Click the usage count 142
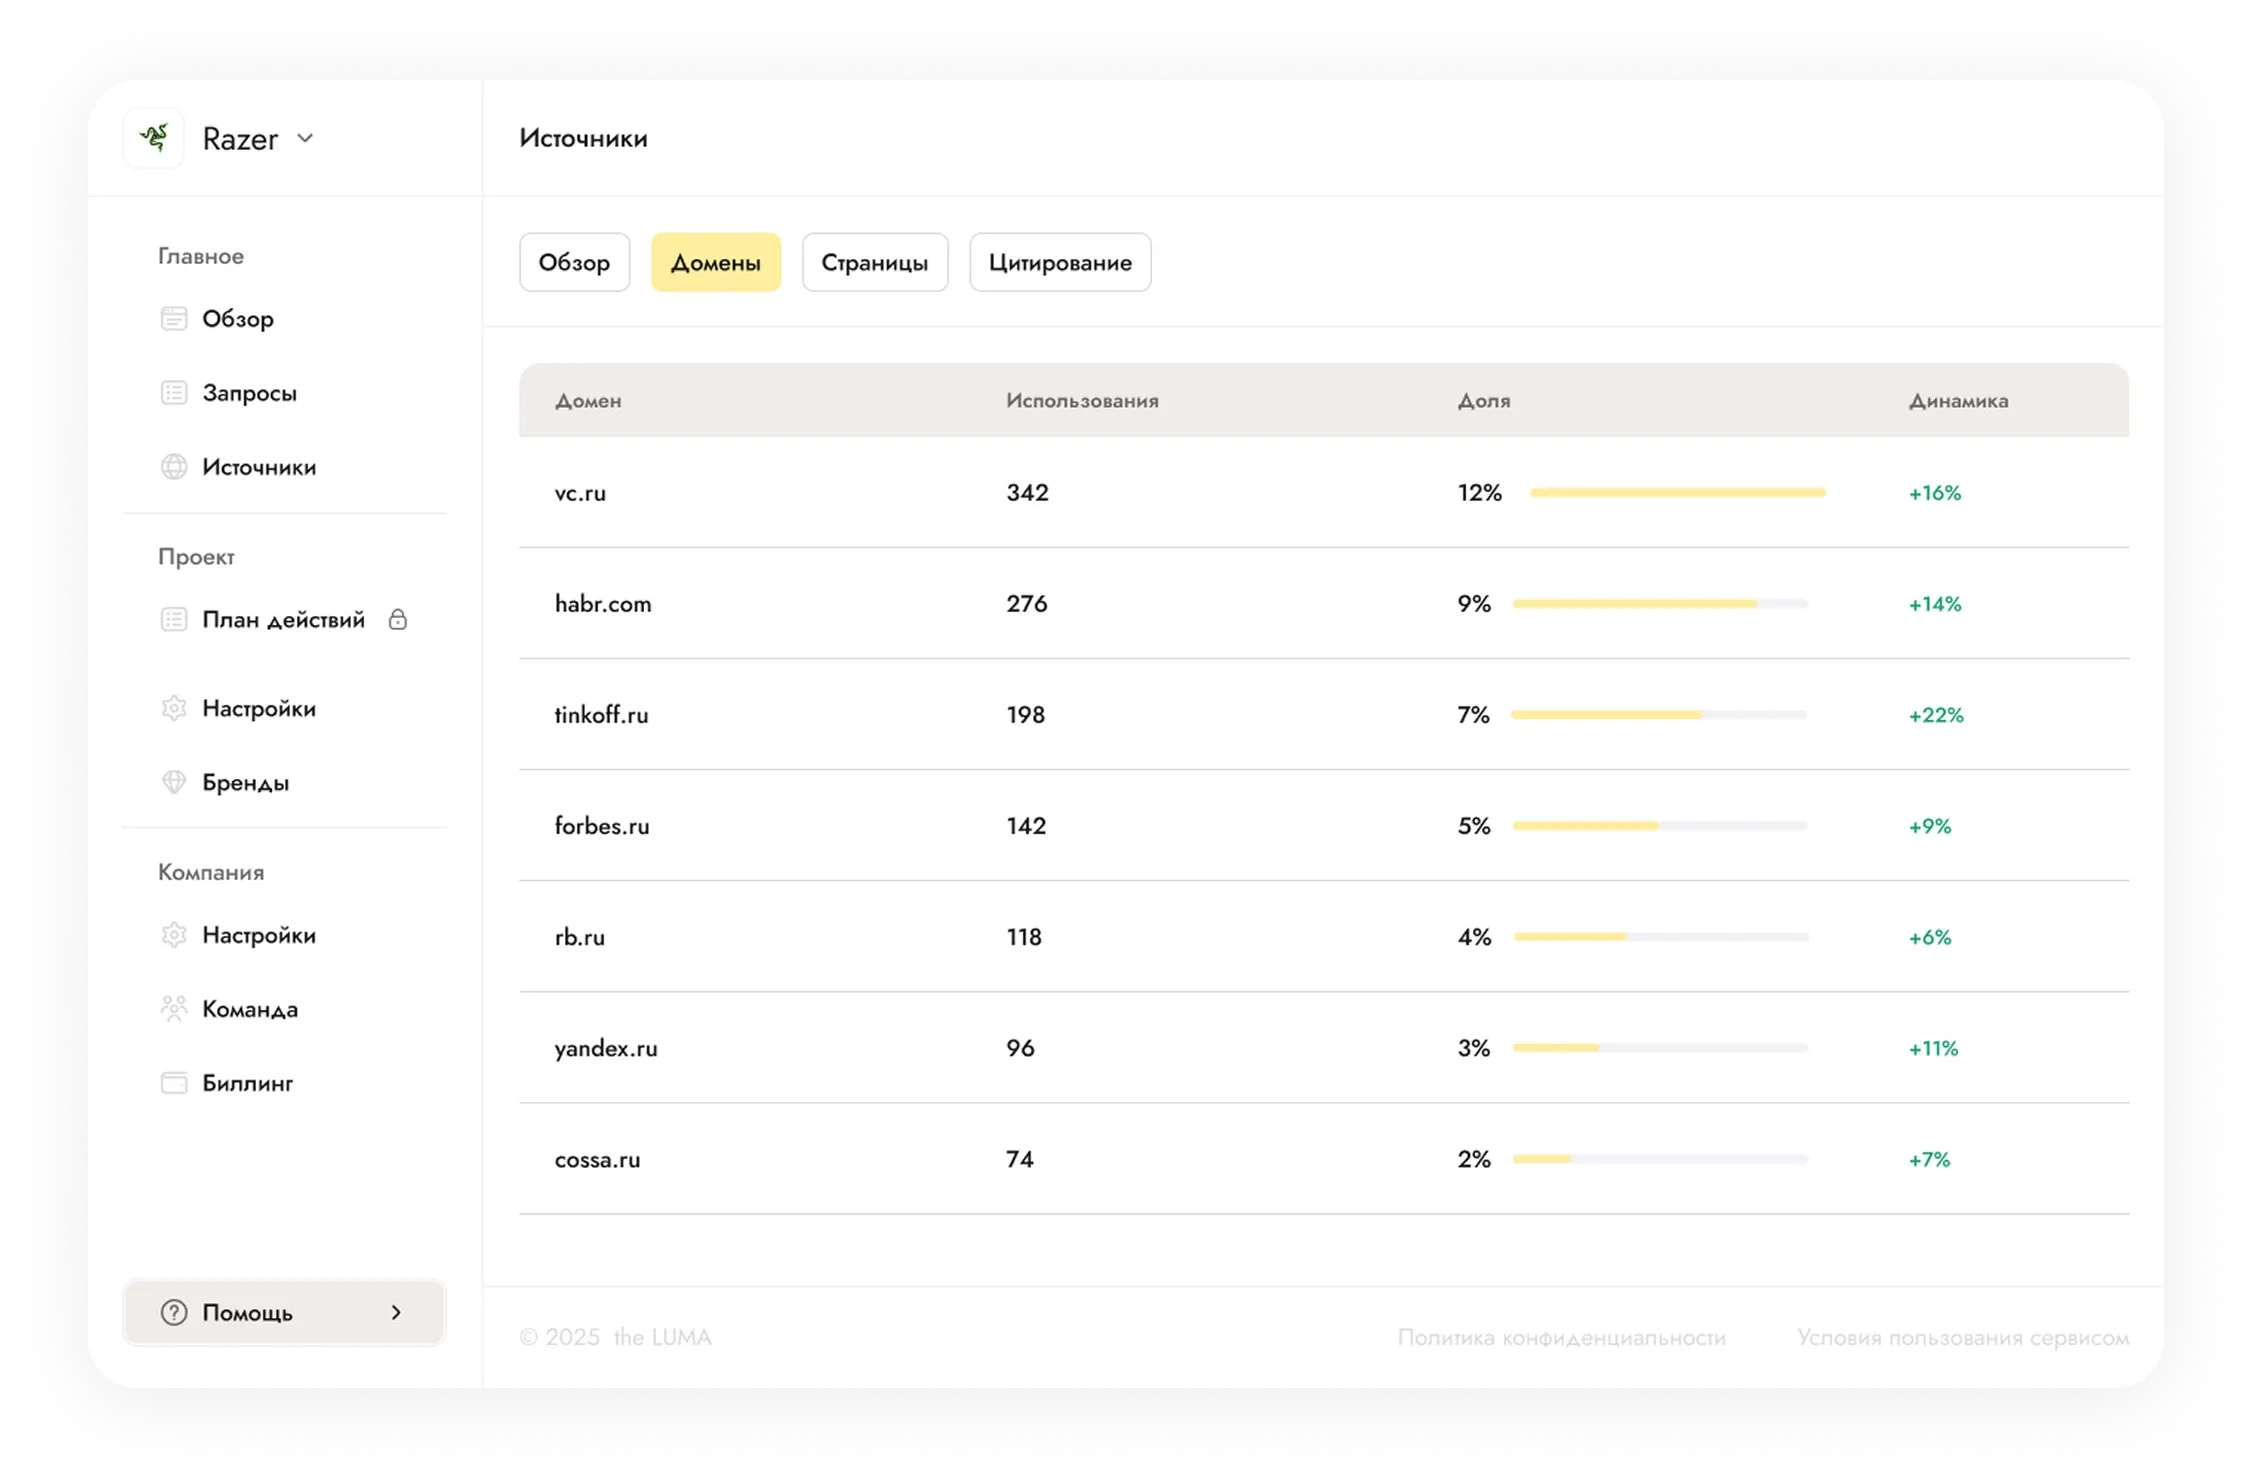 [x=1026, y=825]
